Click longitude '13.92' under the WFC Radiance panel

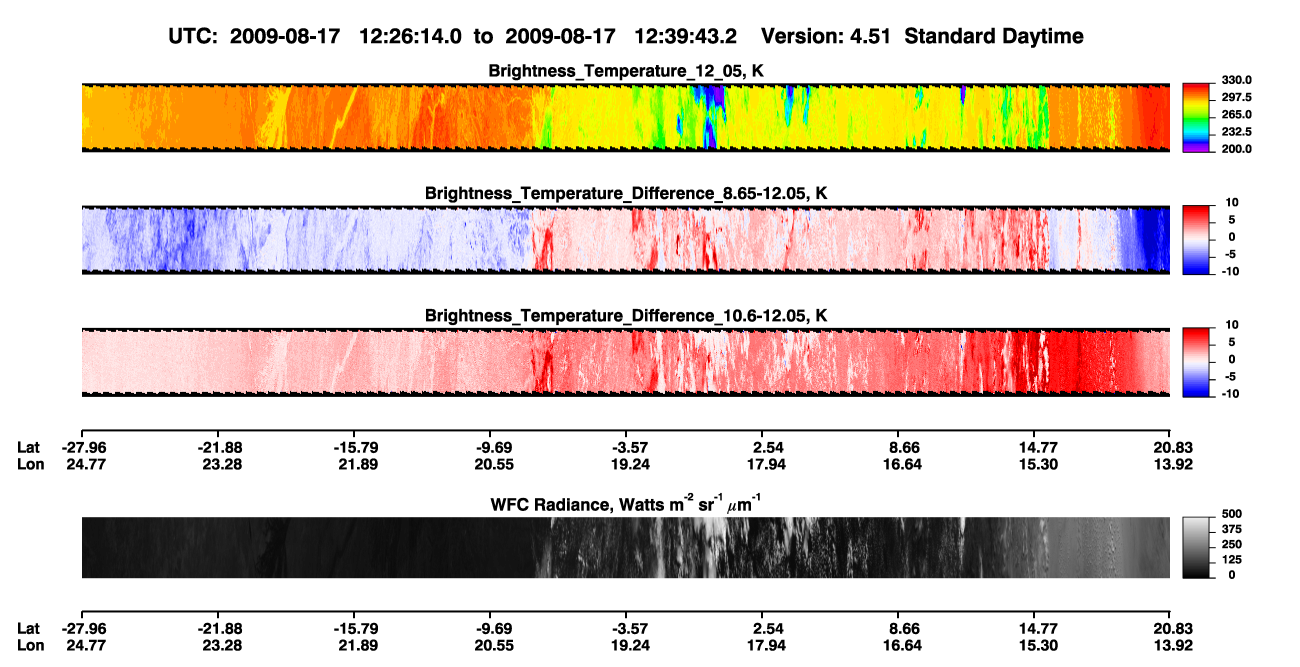tap(1172, 644)
